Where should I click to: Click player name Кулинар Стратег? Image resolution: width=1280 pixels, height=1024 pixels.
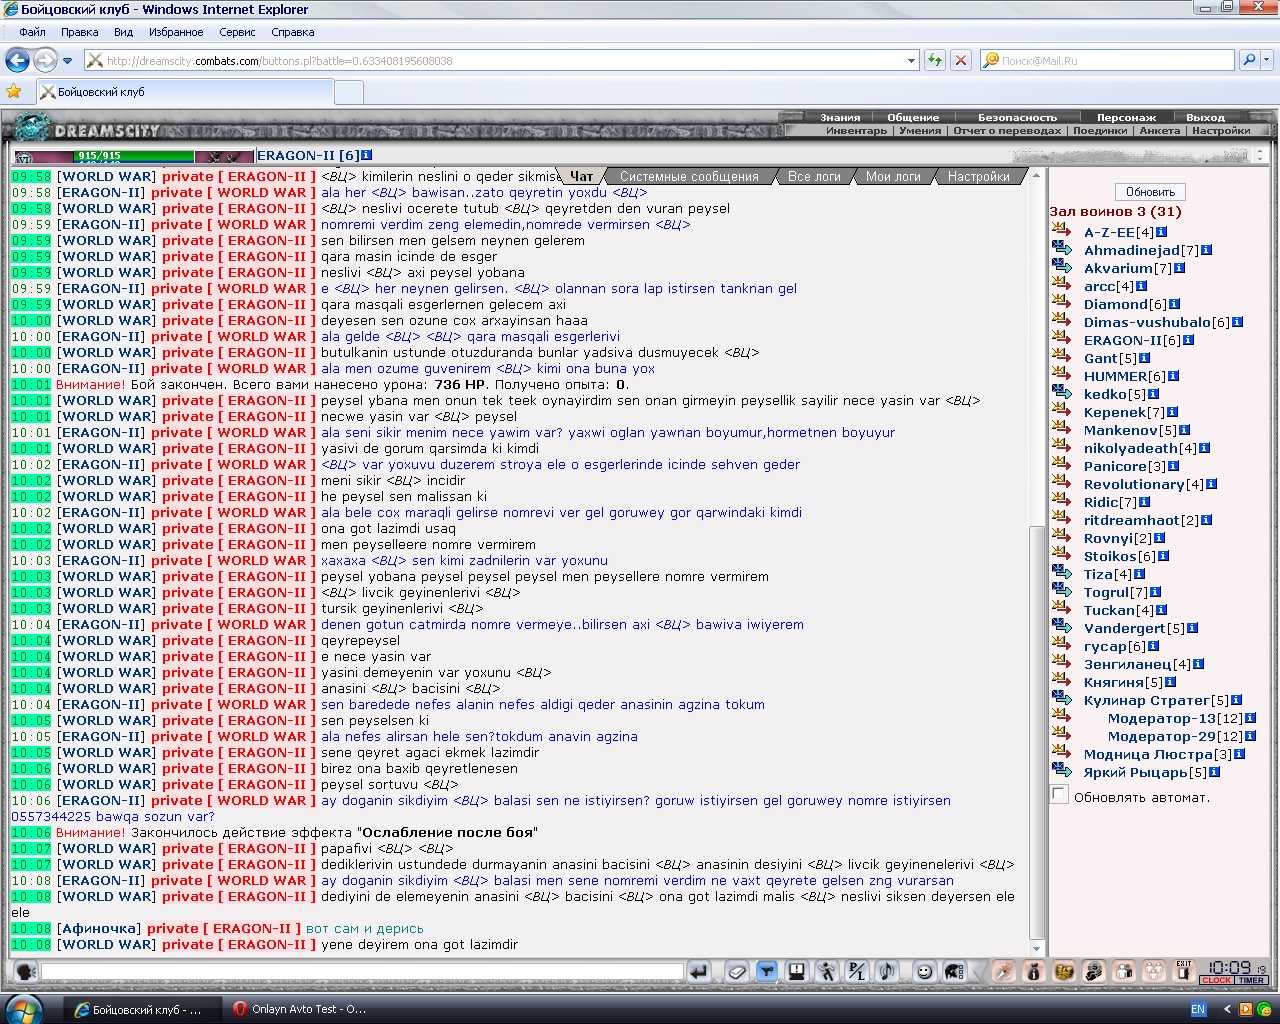pos(1146,700)
